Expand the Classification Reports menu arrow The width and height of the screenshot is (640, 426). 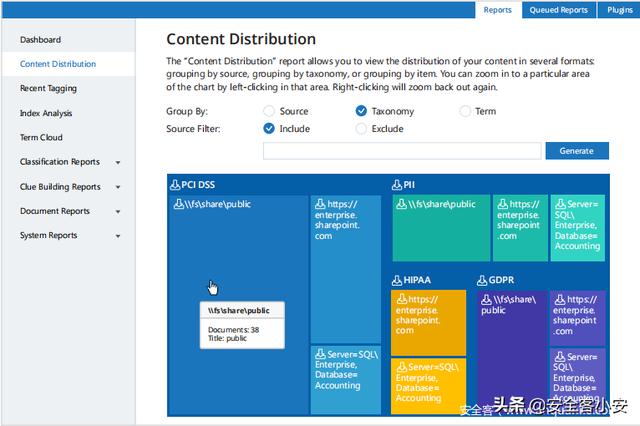click(x=118, y=162)
